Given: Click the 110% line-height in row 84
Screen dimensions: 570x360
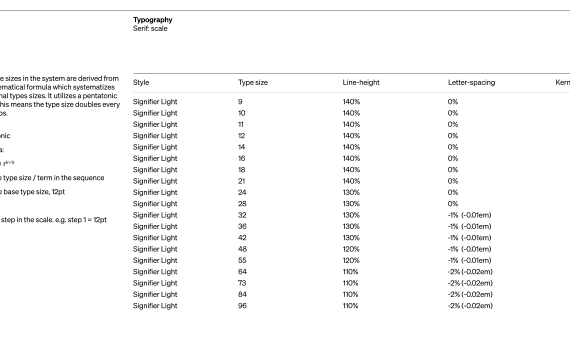Looking at the screenshot, I should coord(350,295).
